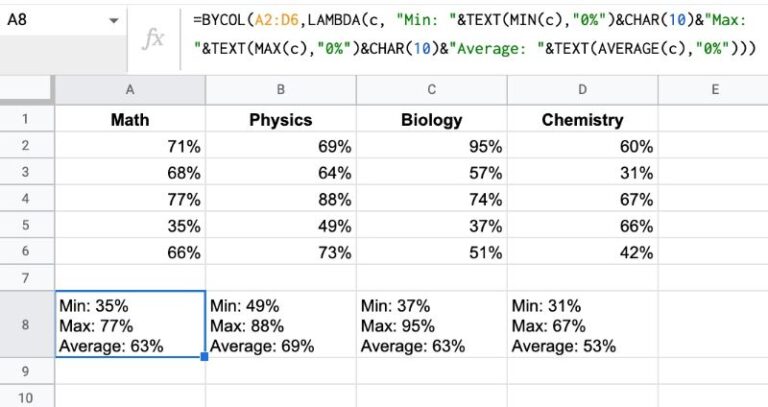Click the Math header cell
This screenshot has height=407, width=768.
130,119
